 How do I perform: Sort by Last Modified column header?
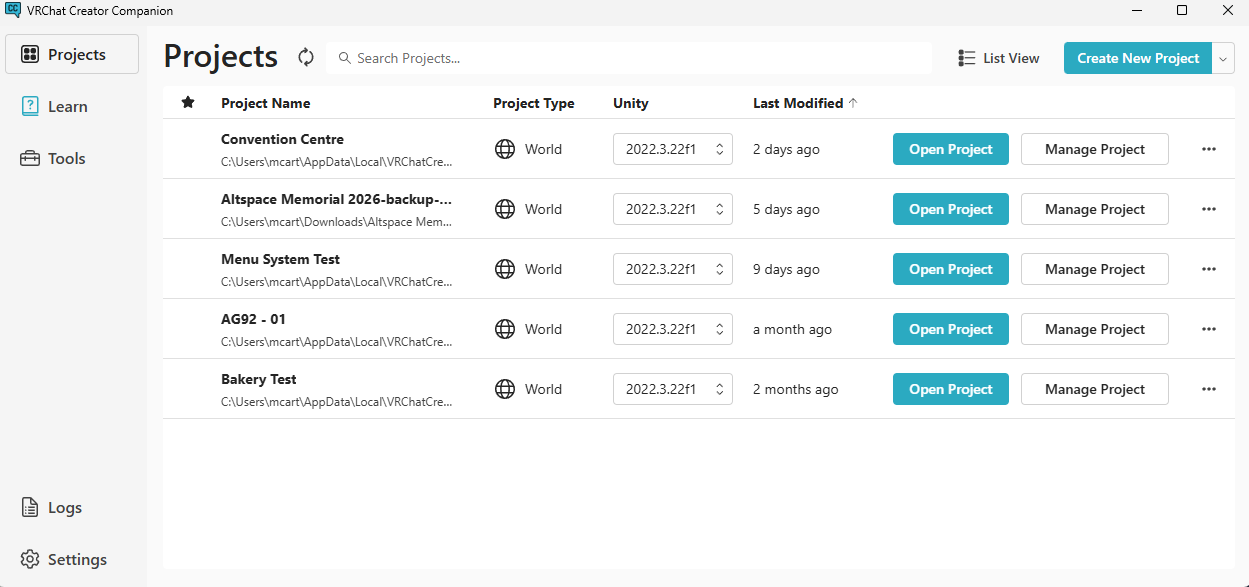click(x=798, y=103)
